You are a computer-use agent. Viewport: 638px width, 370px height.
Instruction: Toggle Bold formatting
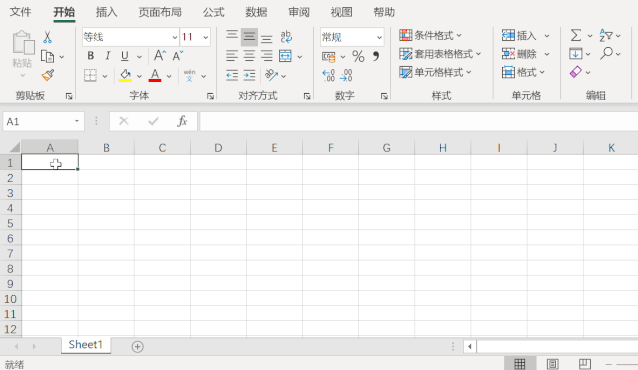pos(91,56)
